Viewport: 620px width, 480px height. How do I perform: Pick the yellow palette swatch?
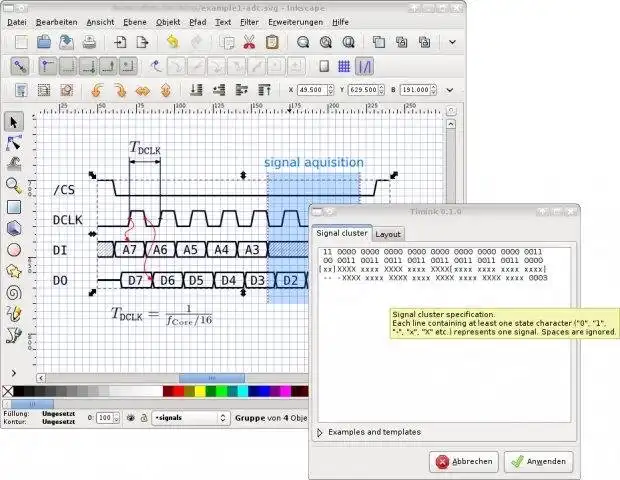pyautogui.click(x=200, y=391)
